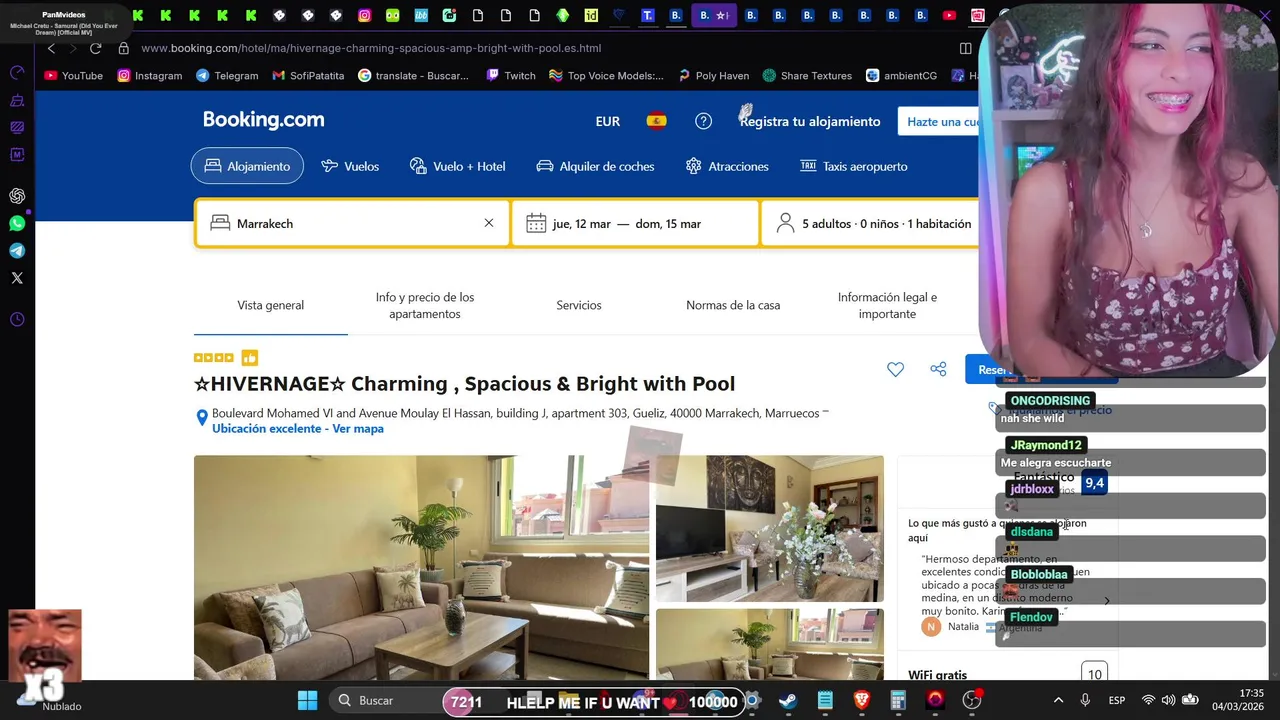
Task: Go back to the previous page arrow
Action: tap(51, 48)
